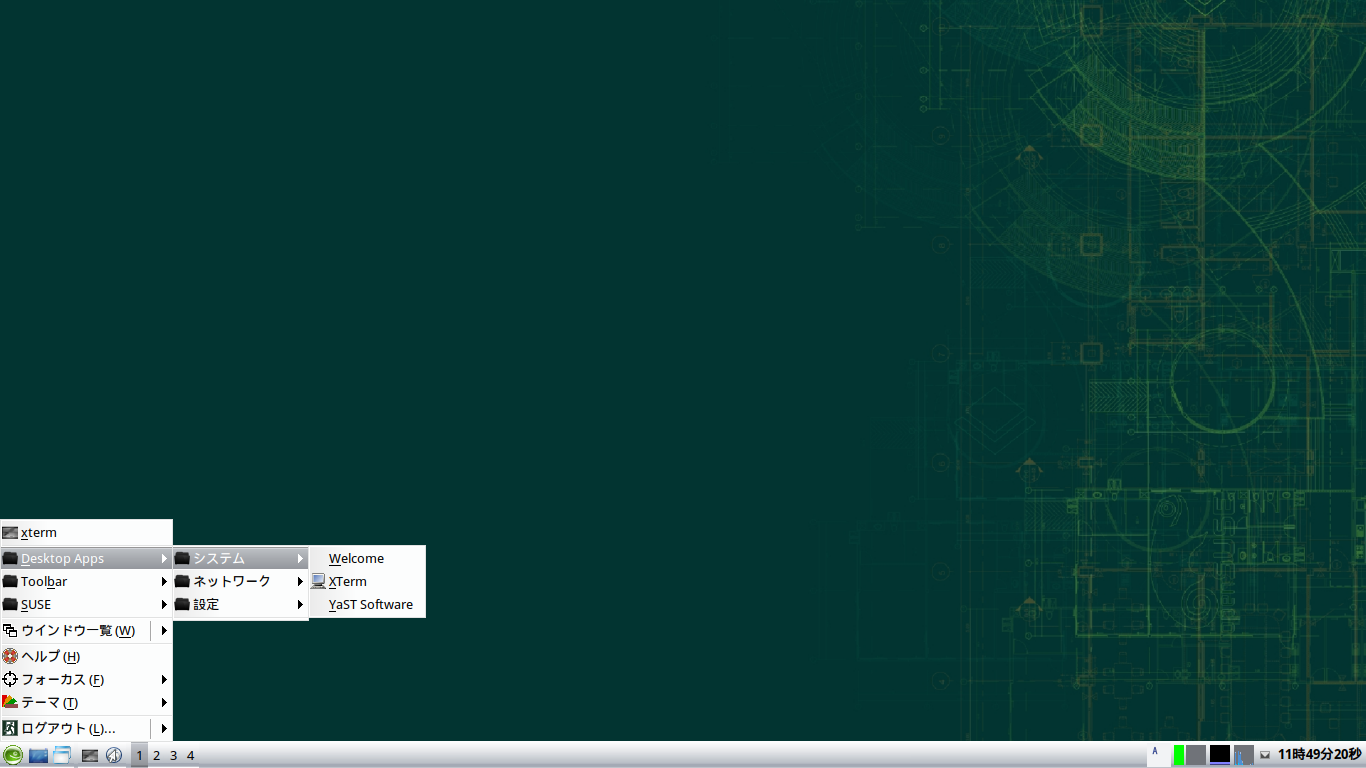The image size is (1366, 768).
Task: Open YaST Software from the submenu
Action: pos(367,605)
